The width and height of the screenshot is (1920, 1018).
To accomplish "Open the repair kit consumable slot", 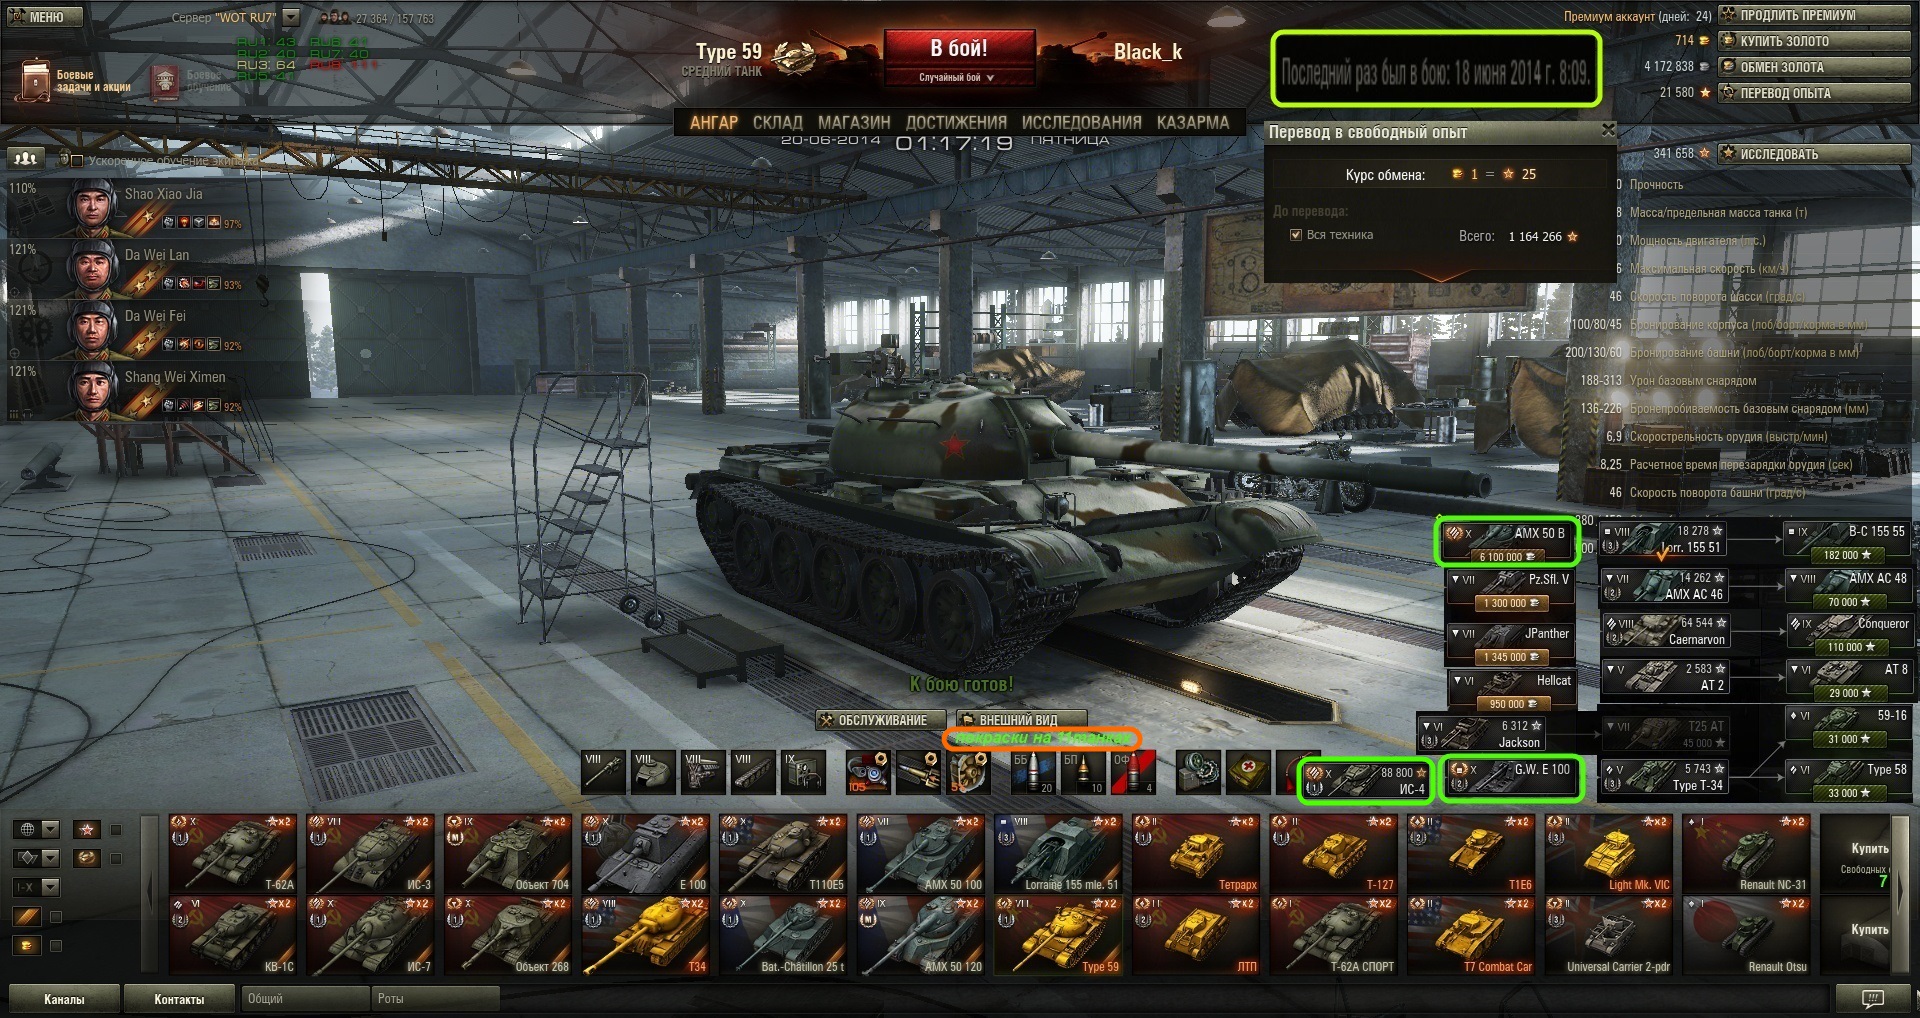I will (1199, 771).
